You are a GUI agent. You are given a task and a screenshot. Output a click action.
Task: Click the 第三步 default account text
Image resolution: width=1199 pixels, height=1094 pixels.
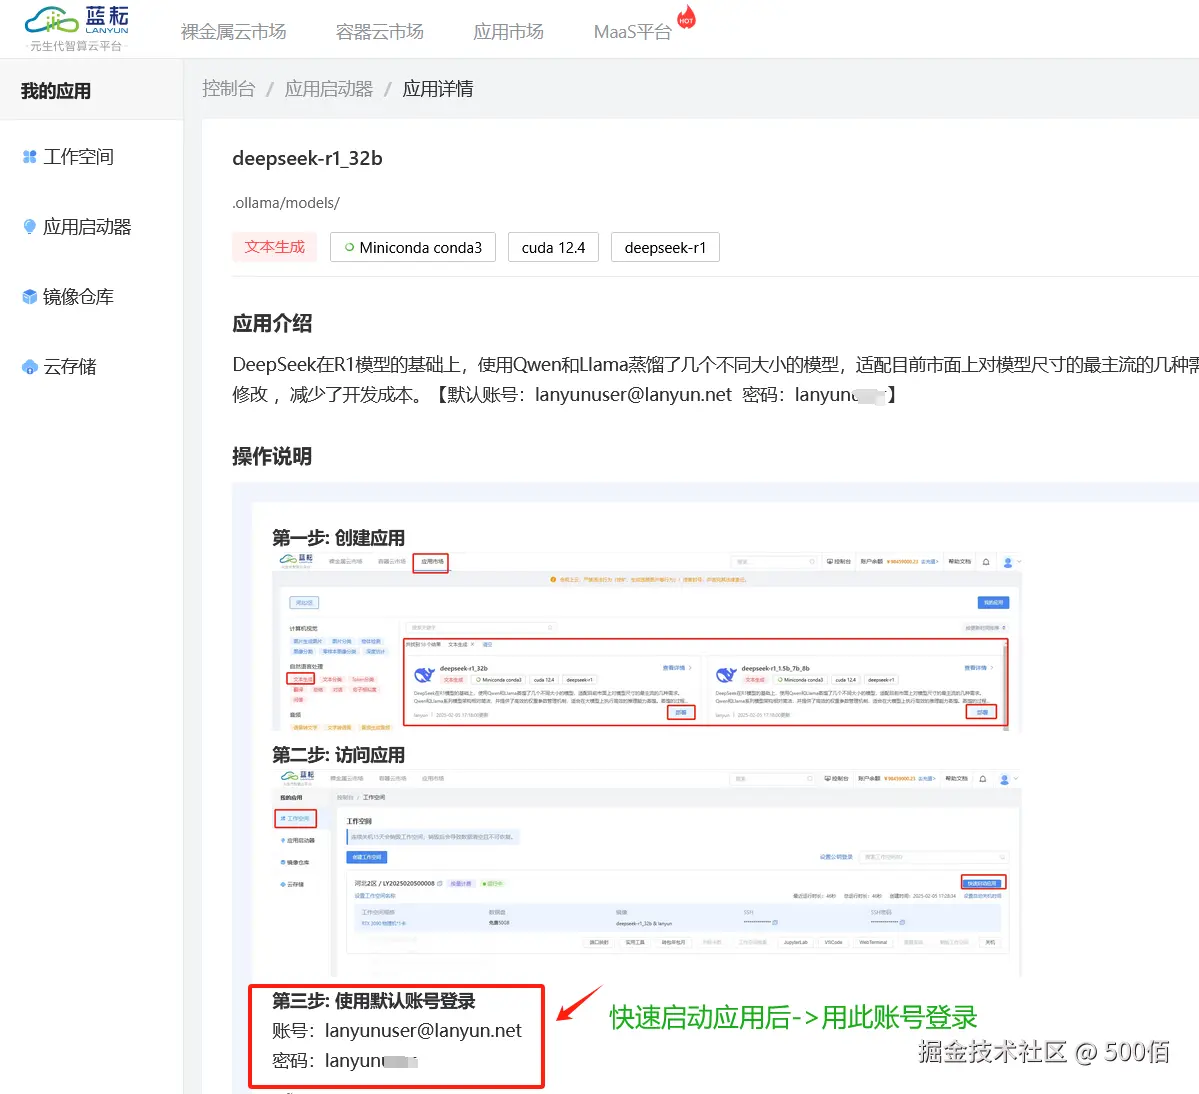point(396,1036)
